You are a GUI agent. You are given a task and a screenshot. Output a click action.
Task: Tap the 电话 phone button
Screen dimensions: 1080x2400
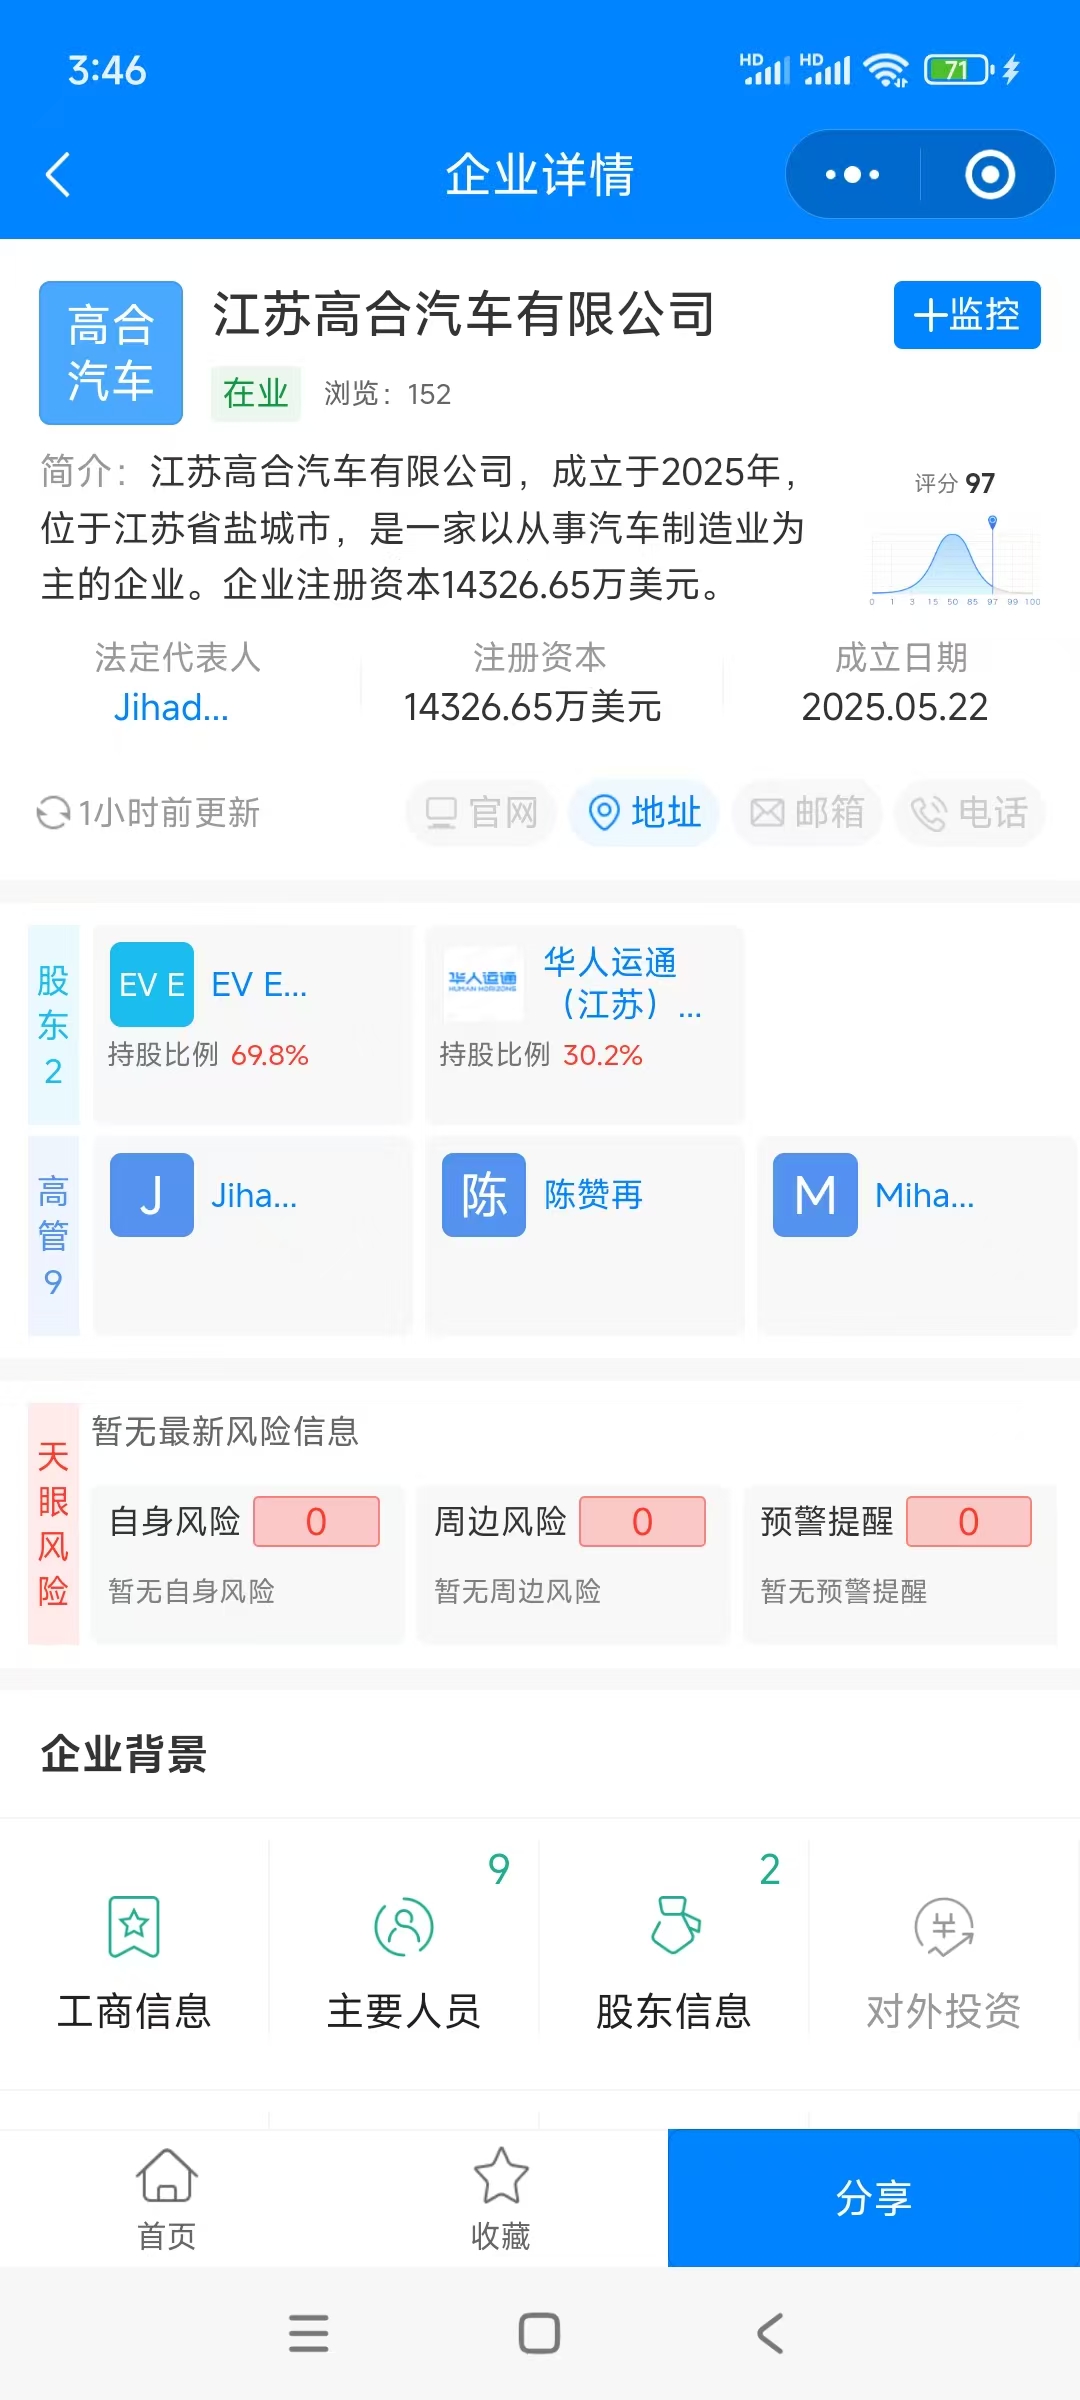point(970,813)
